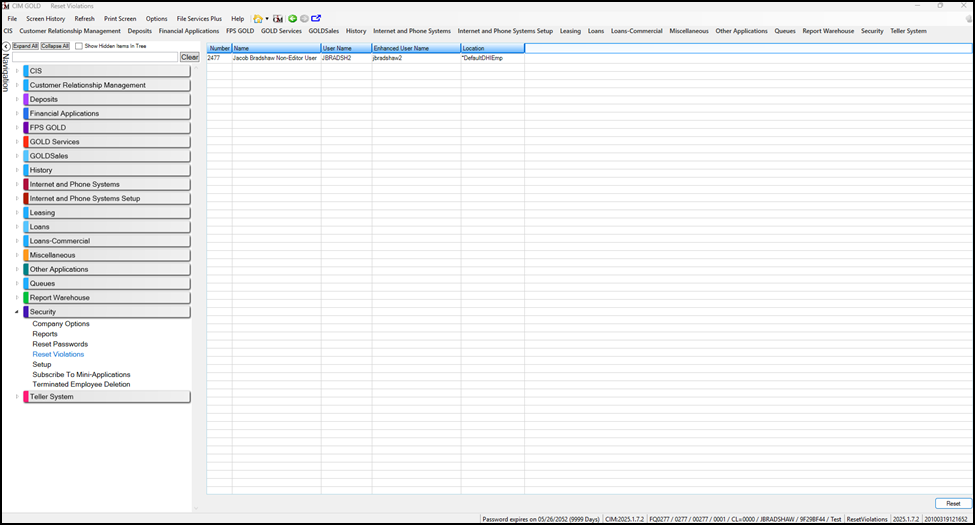The image size is (975, 525).
Task: Expand the Deposits node arrow in the tree
Action: [x=17, y=99]
